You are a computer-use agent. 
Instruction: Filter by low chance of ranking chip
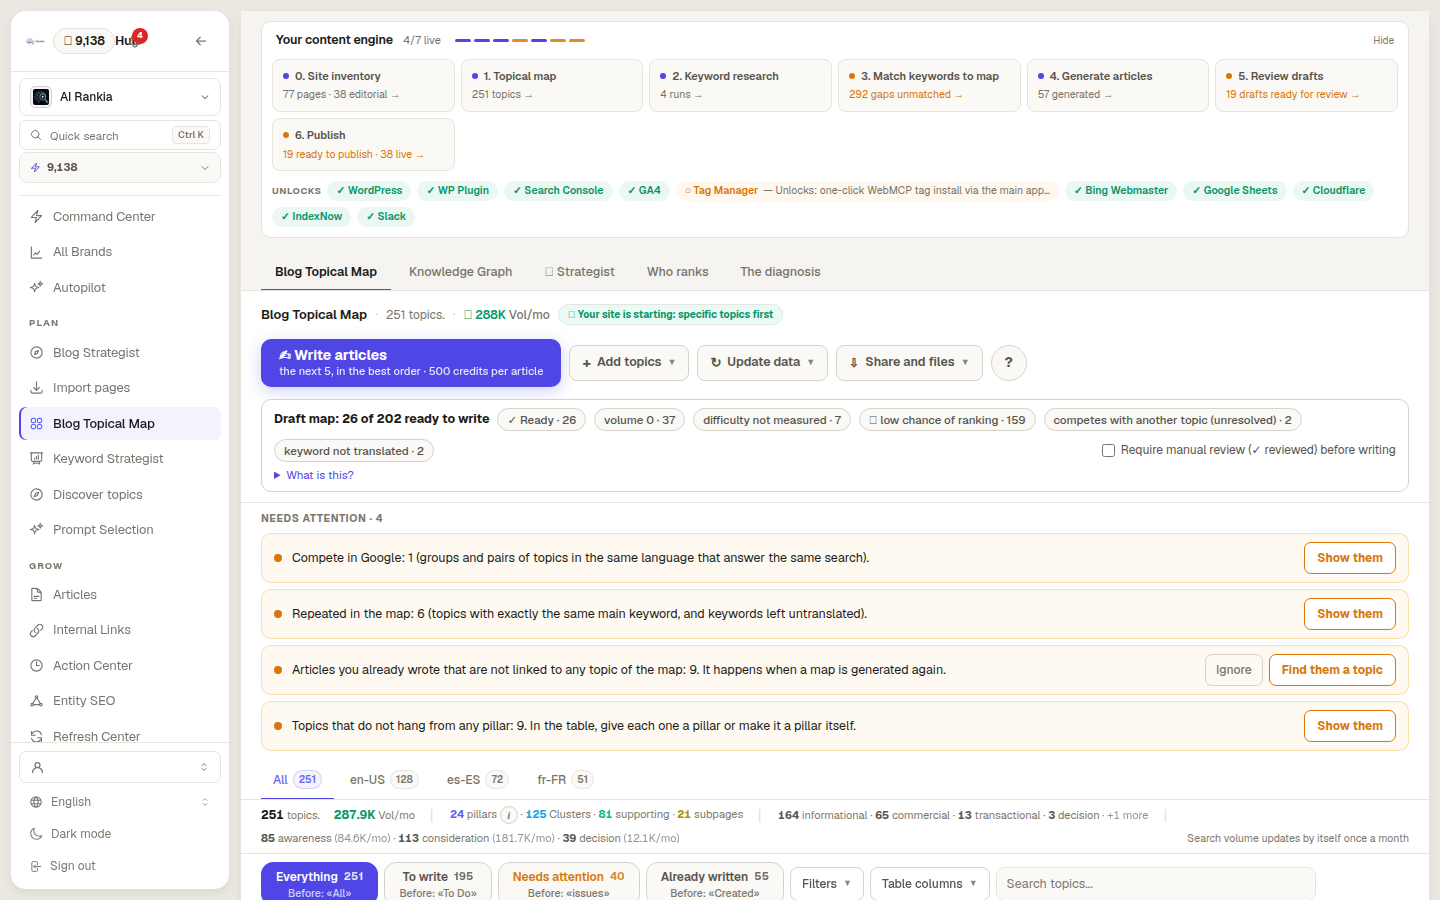[x=947, y=420]
